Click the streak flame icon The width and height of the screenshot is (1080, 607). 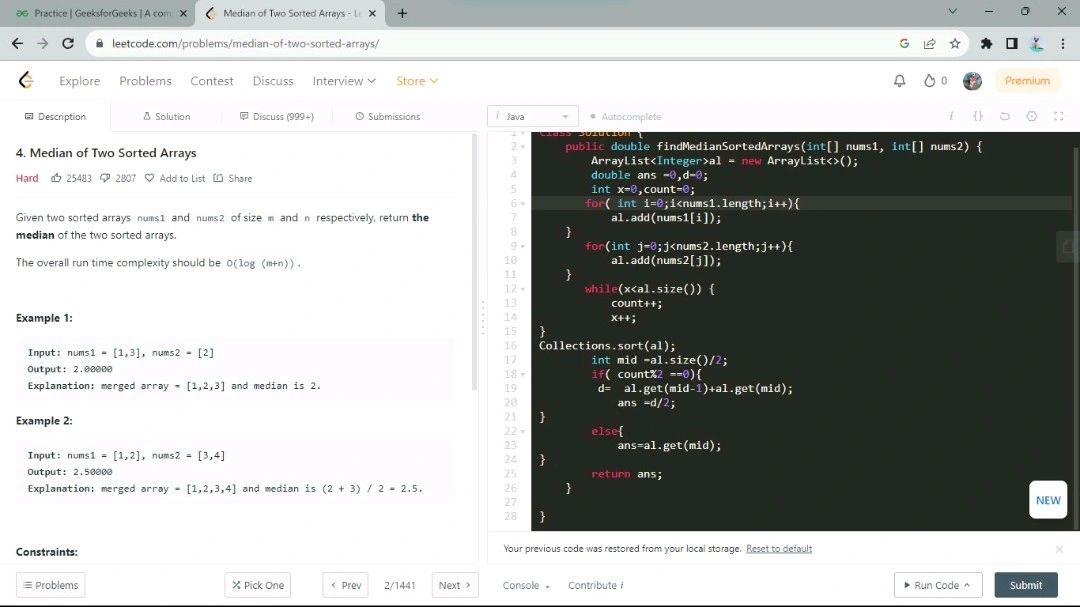[929, 81]
